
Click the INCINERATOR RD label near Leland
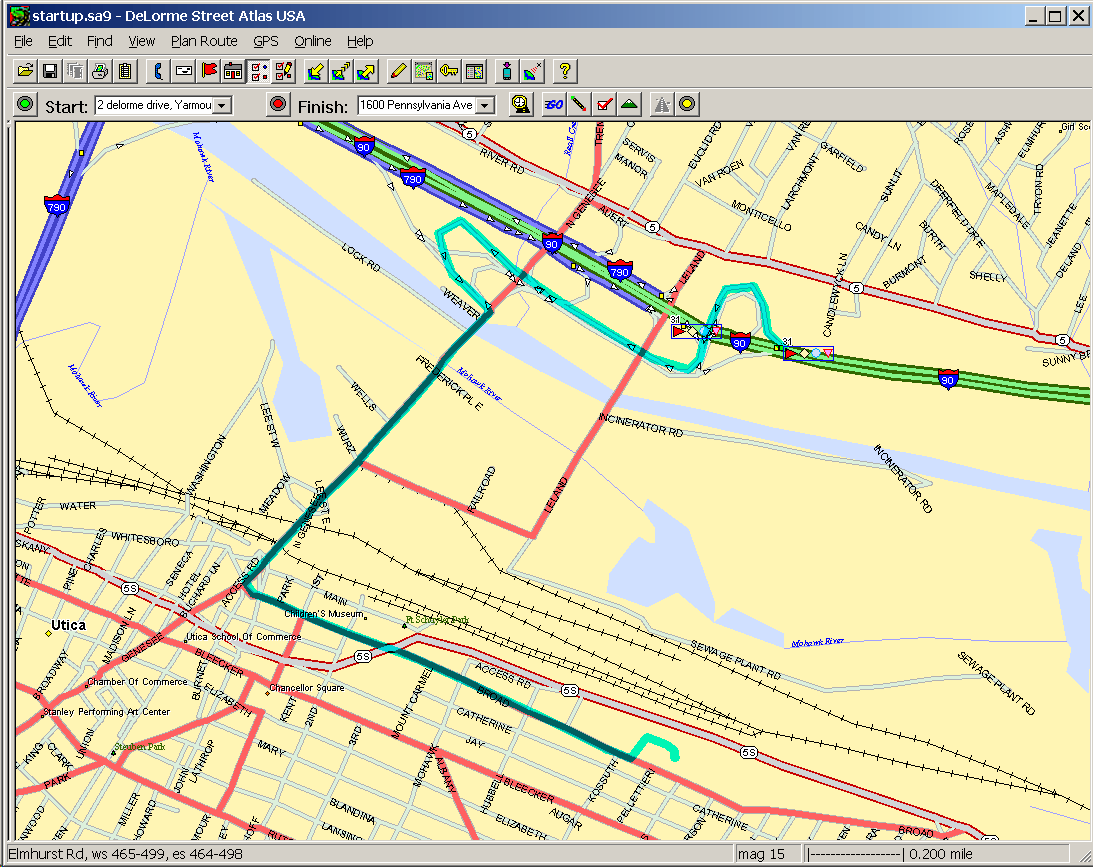pos(641,424)
